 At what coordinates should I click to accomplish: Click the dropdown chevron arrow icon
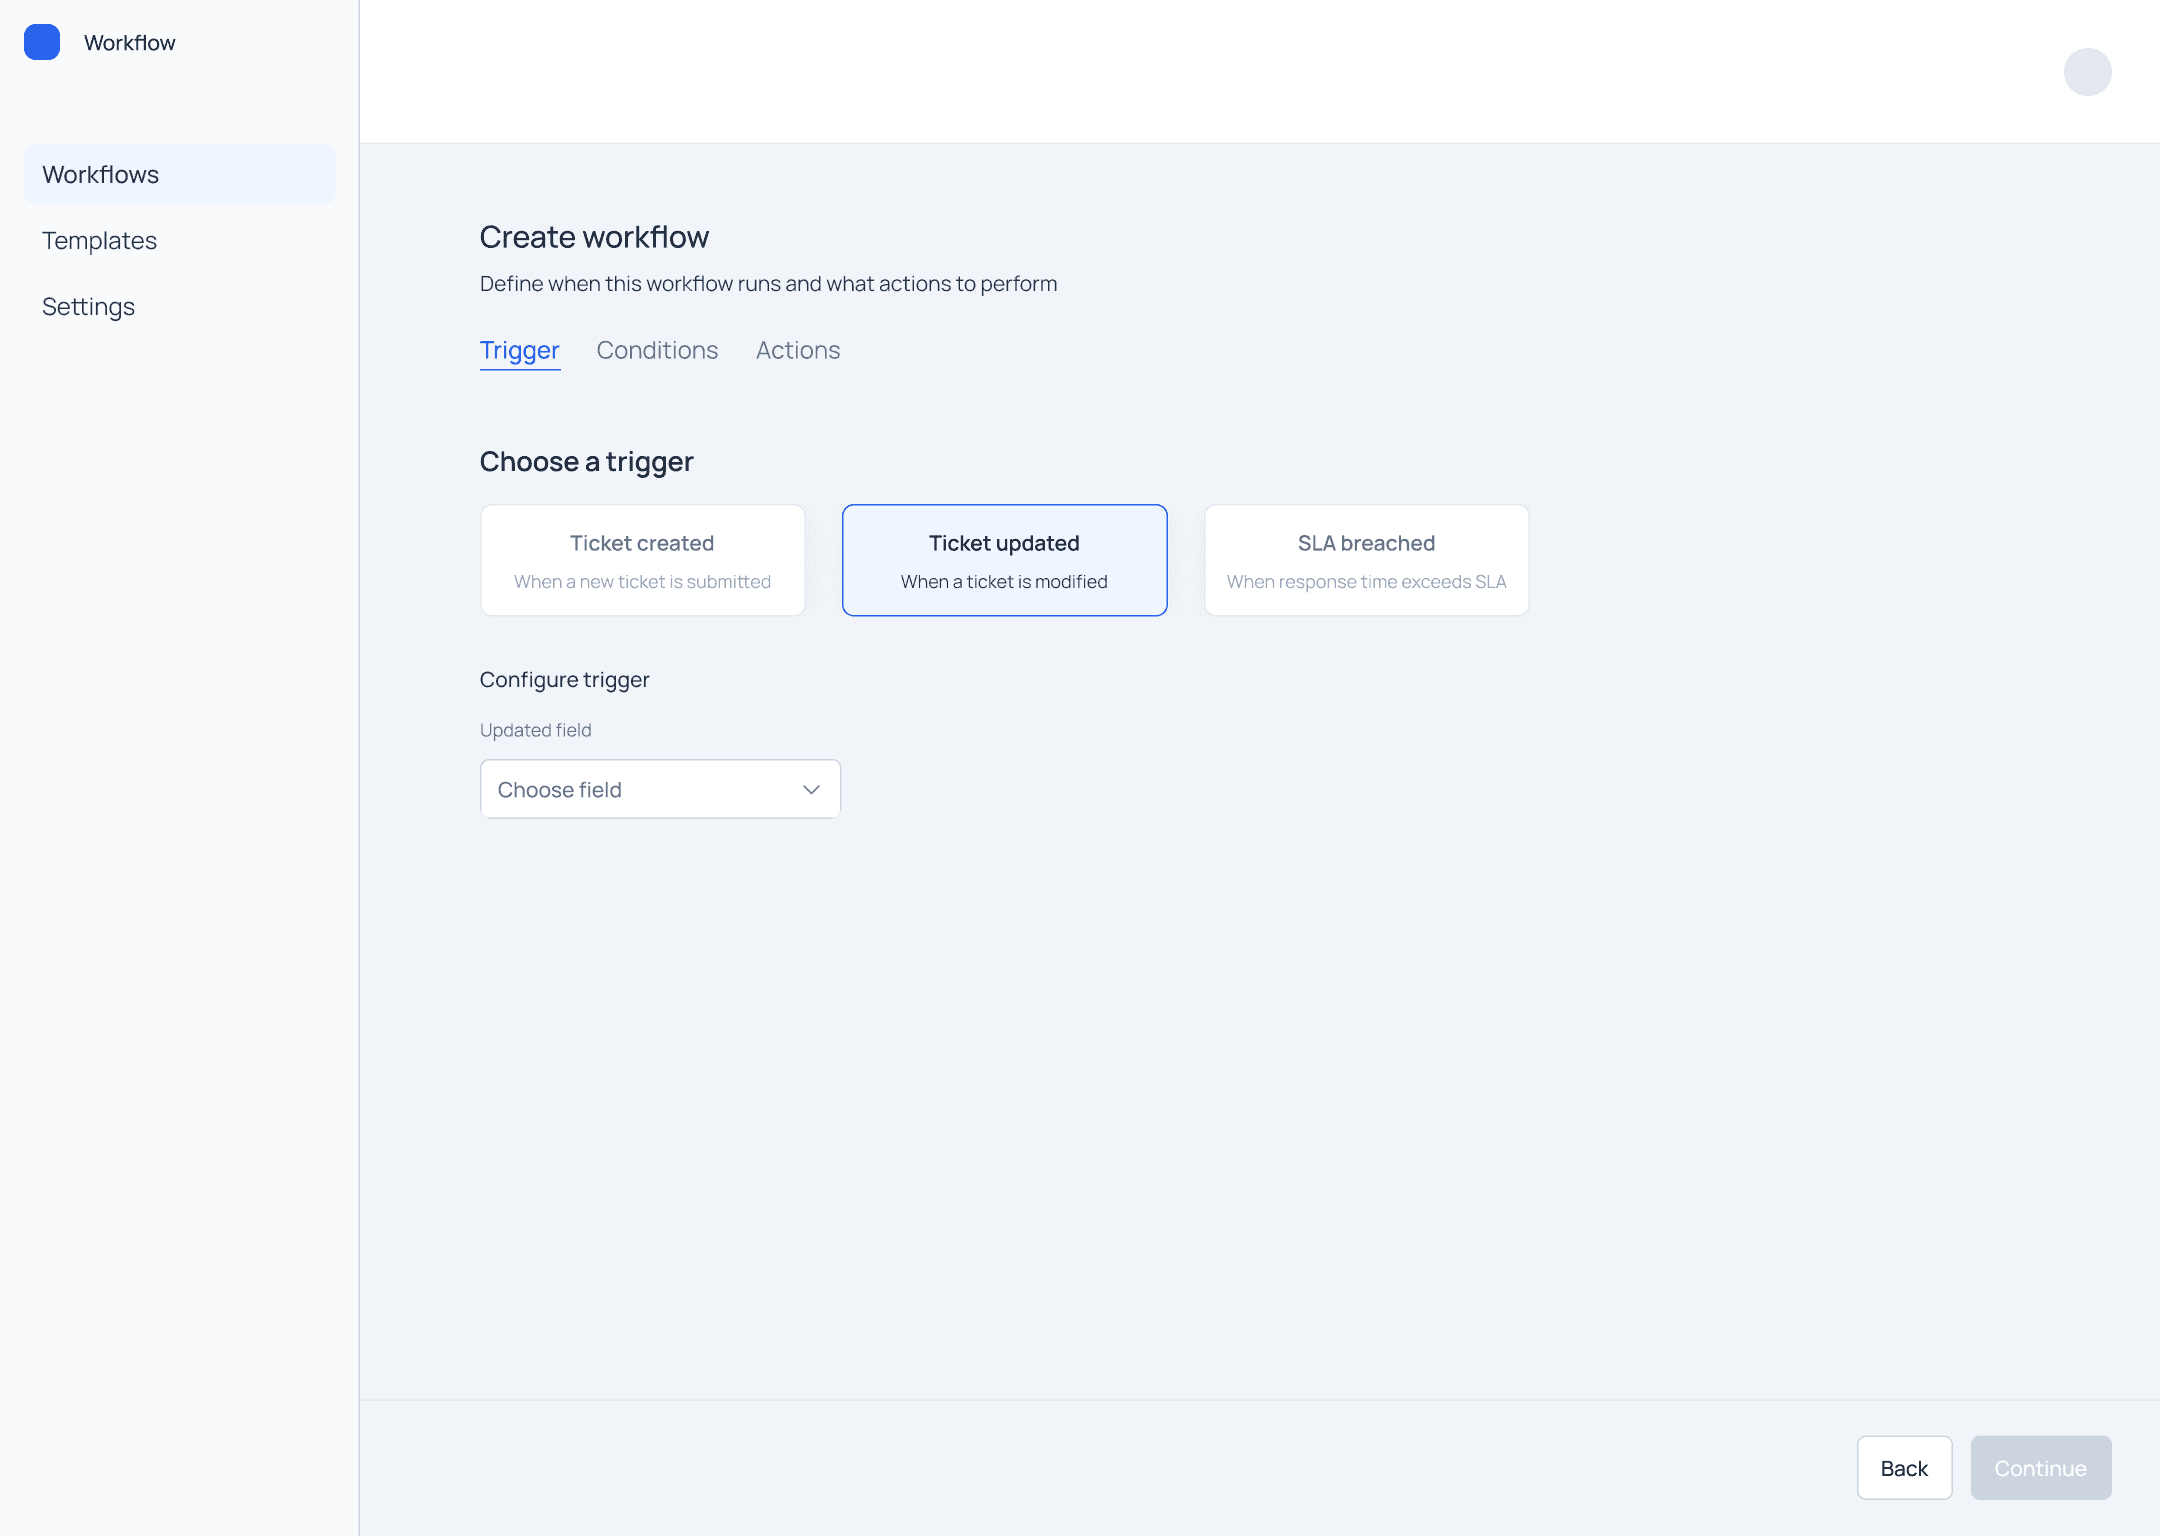811,790
